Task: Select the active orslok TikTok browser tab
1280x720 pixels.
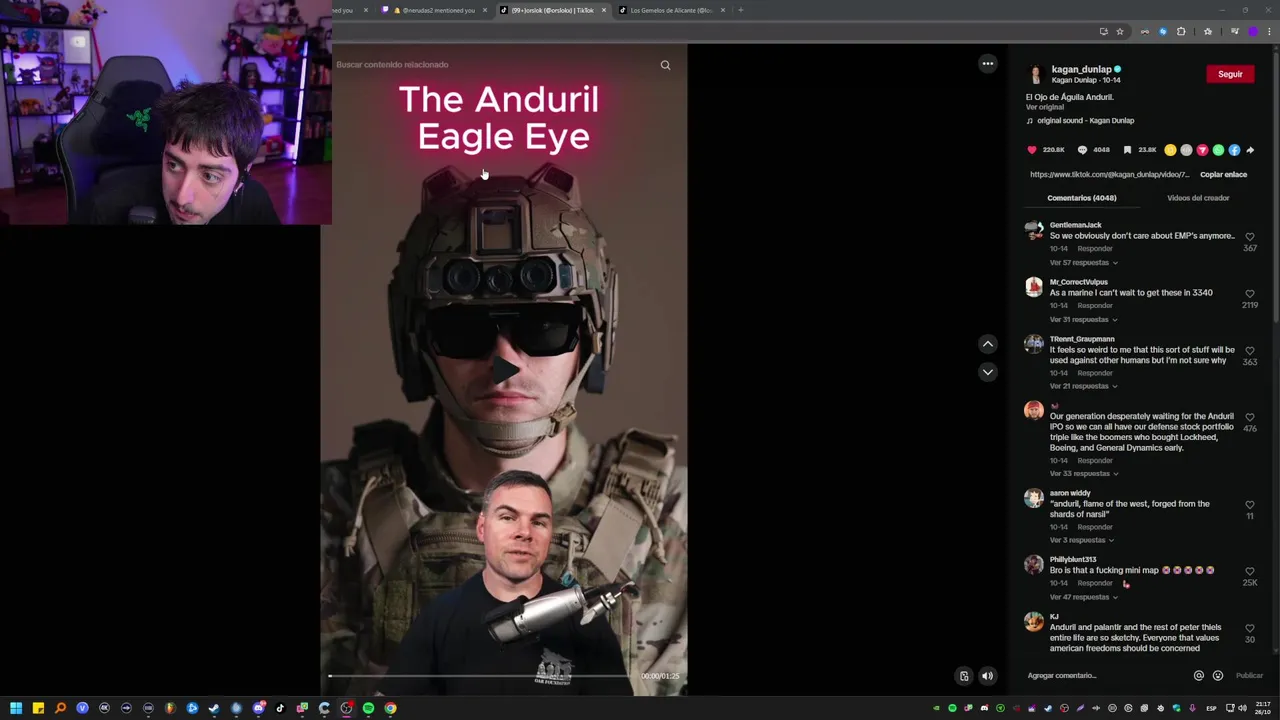Action: point(551,10)
